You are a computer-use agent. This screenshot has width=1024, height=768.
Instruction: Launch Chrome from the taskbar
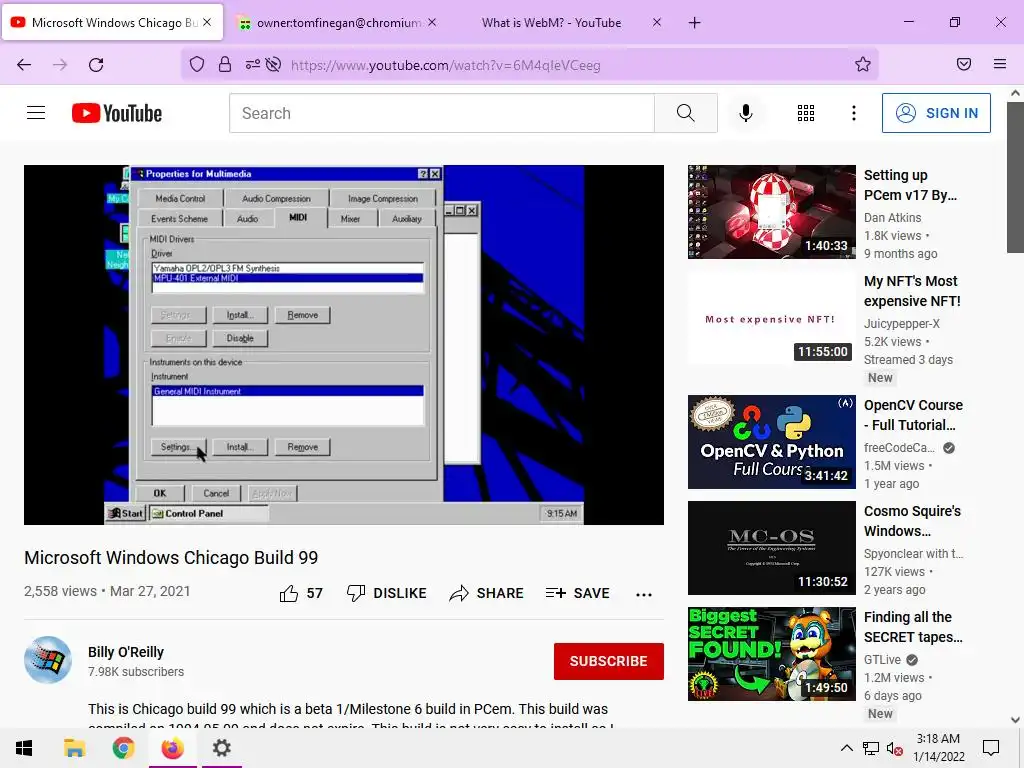tap(123, 748)
